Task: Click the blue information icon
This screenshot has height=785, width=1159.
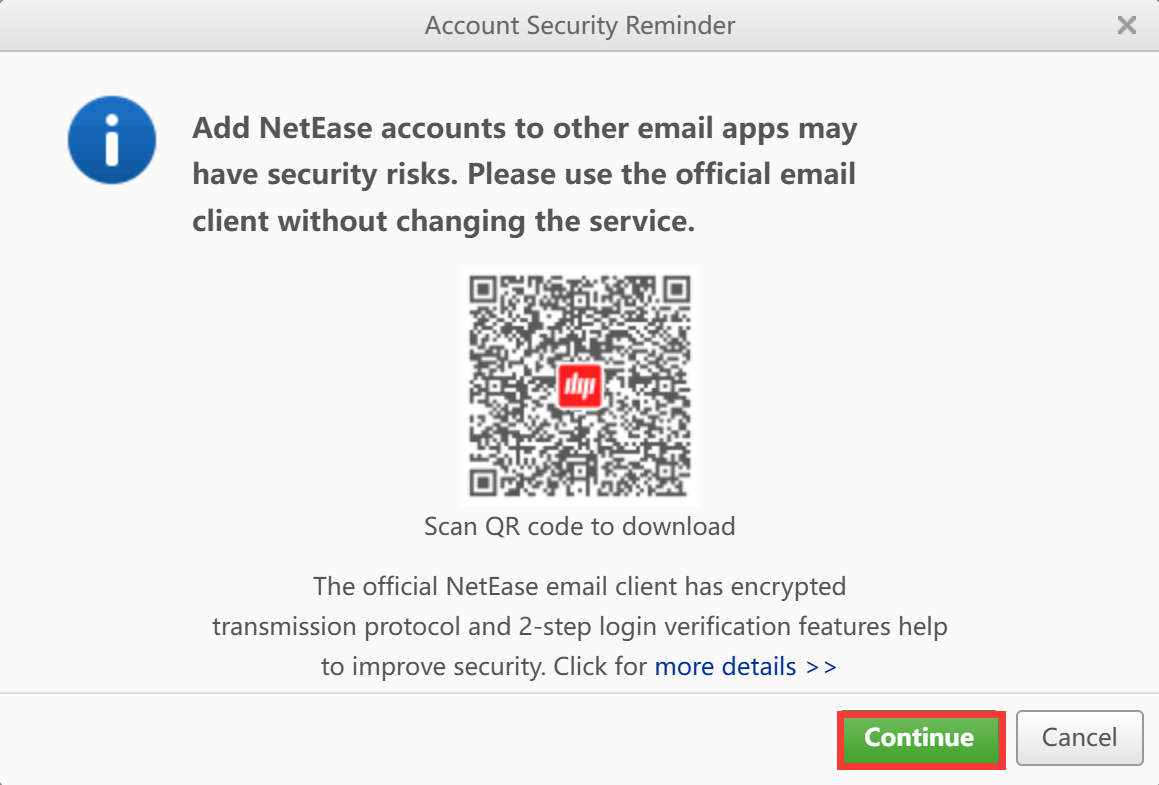Action: (x=112, y=140)
